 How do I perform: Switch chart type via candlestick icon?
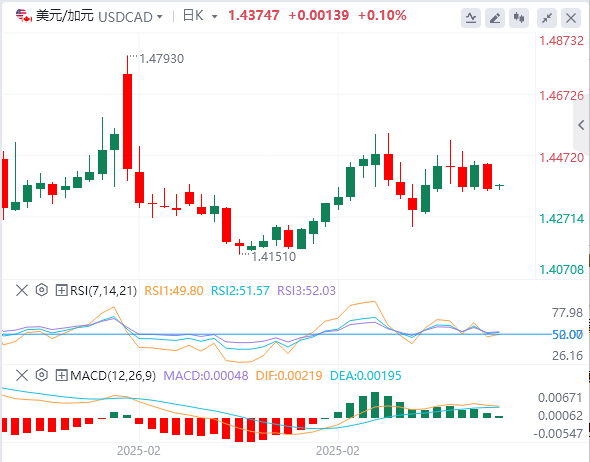pyautogui.click(x=519, y=18)
